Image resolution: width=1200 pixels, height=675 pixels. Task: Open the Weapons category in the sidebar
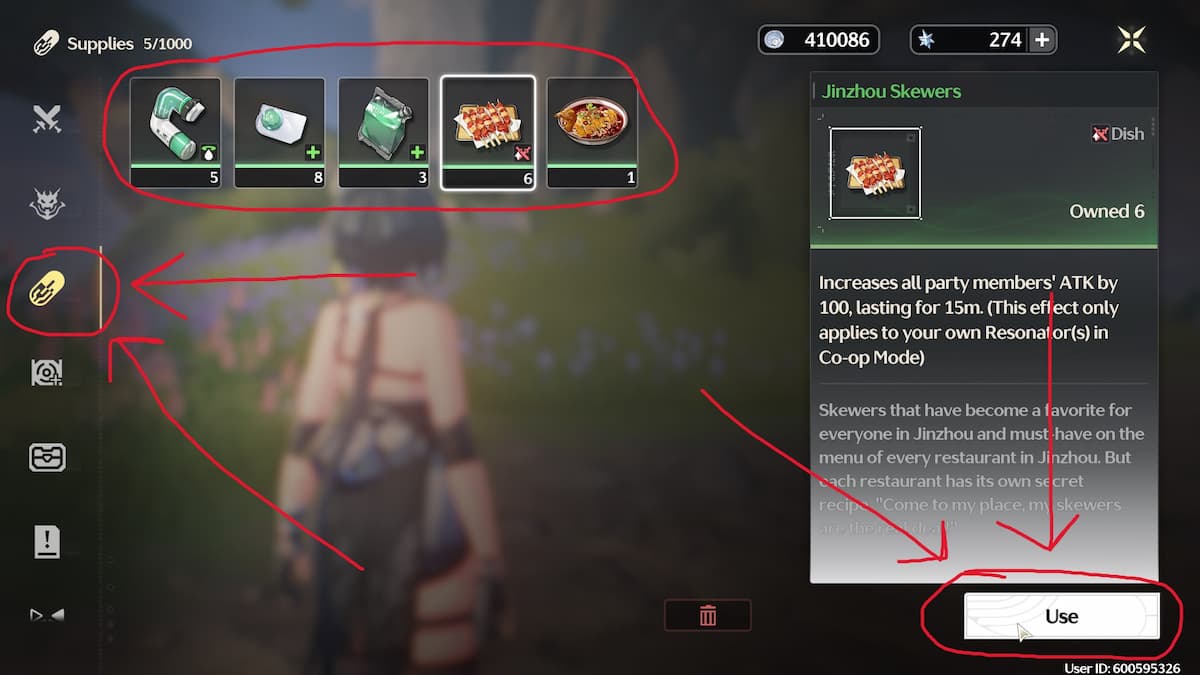(46, 119)
